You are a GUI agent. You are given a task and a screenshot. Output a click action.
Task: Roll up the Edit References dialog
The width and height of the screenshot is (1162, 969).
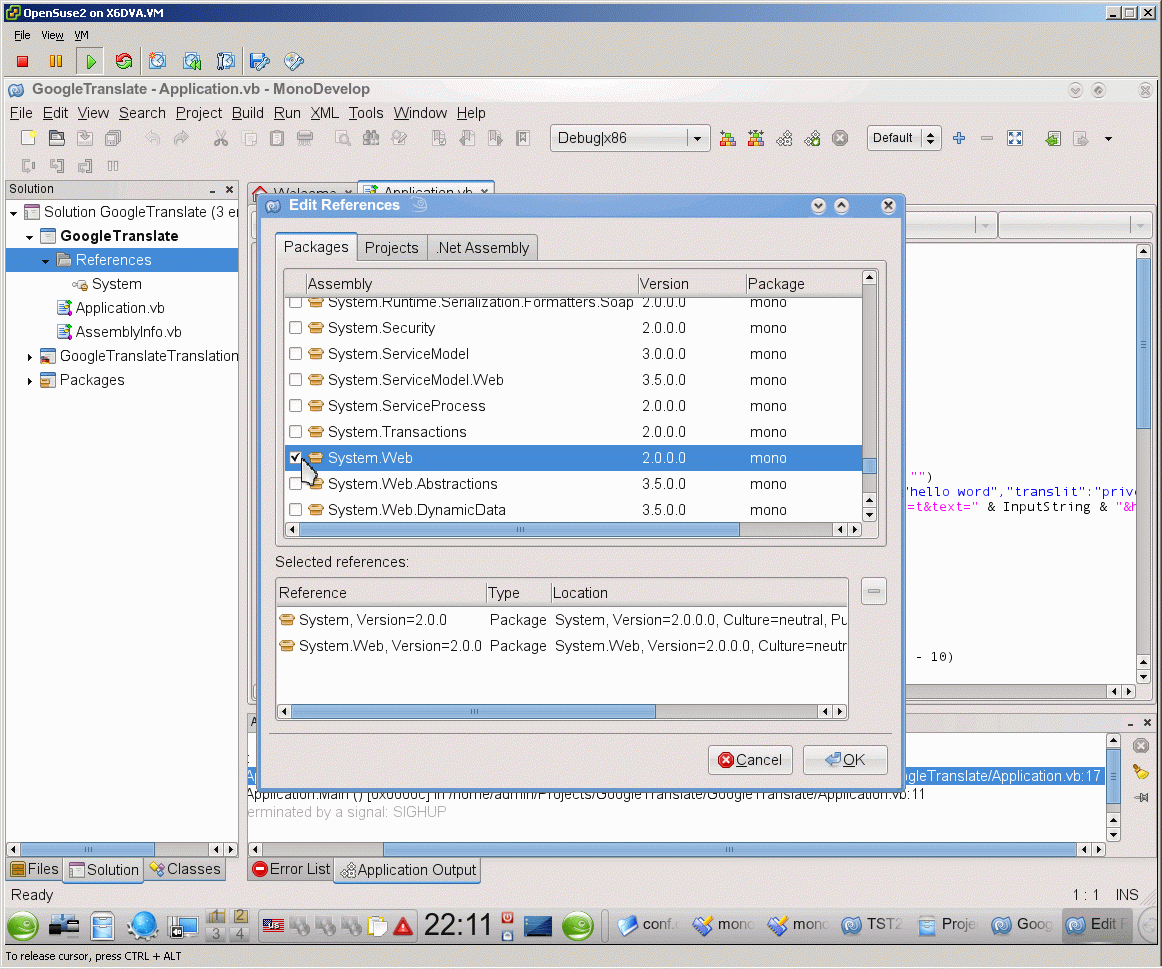841,206
